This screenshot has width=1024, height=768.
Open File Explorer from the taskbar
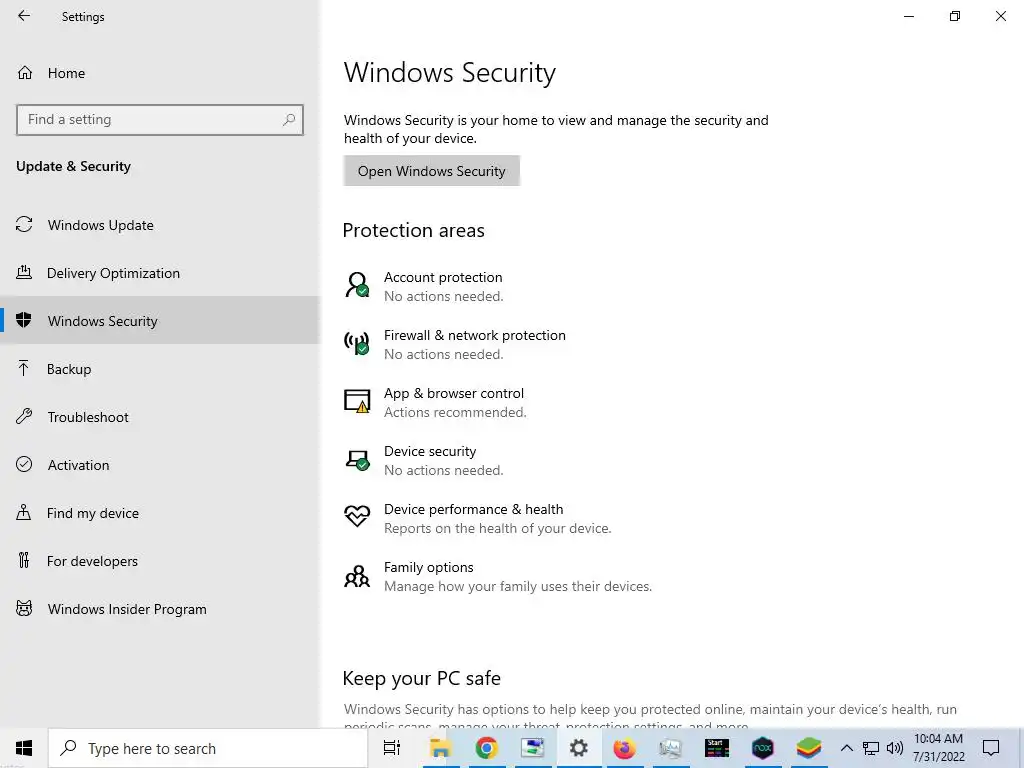441,748
